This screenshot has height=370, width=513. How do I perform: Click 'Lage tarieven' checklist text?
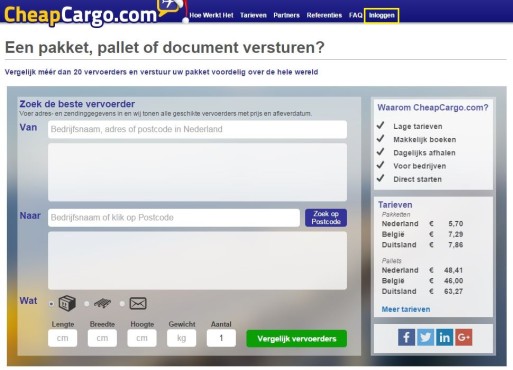[418, 126]
